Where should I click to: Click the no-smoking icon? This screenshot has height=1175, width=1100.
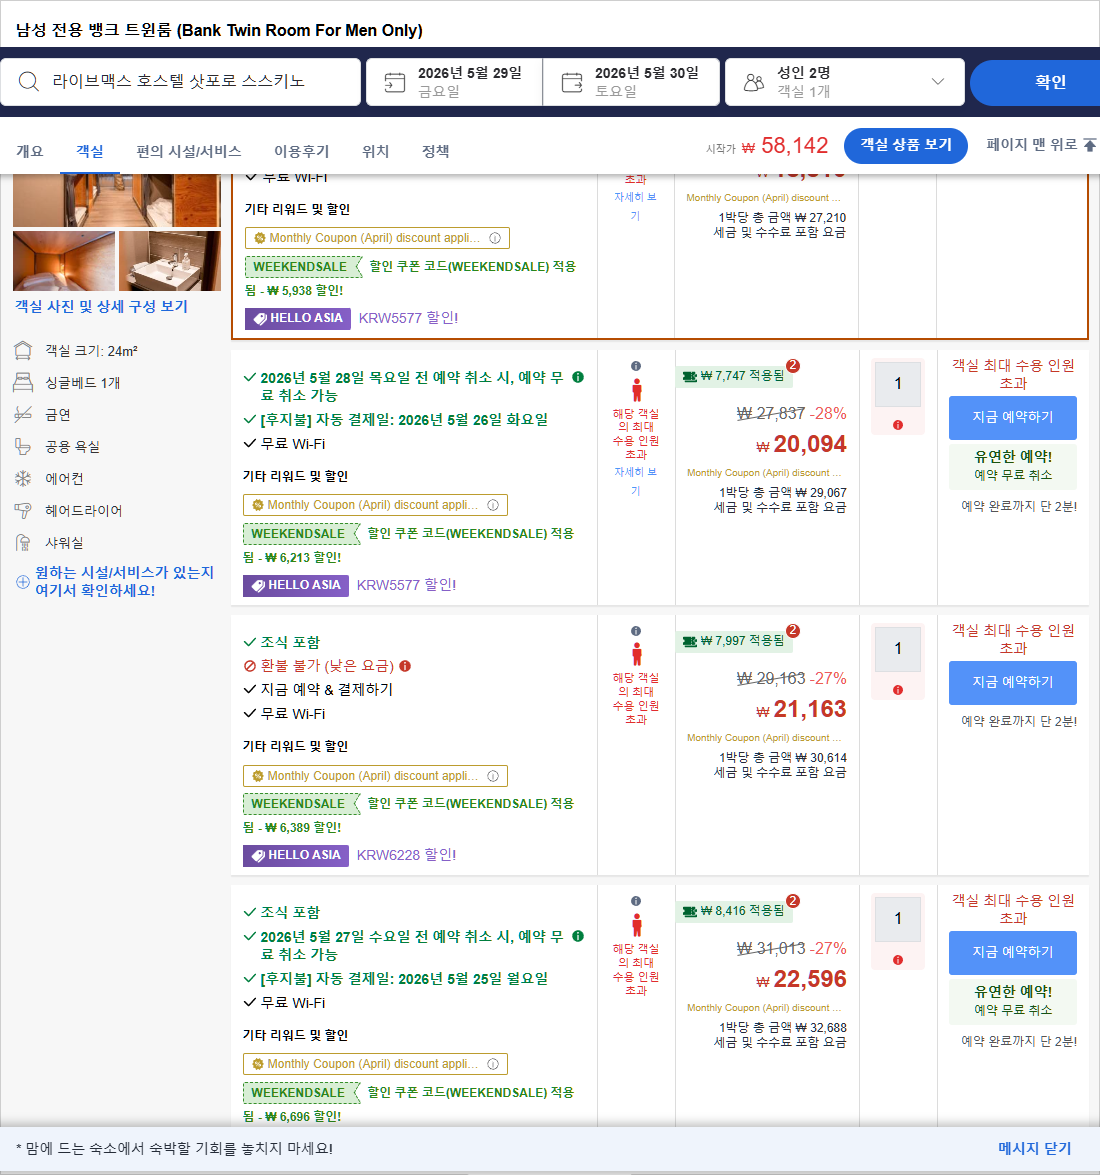[23, 414]
